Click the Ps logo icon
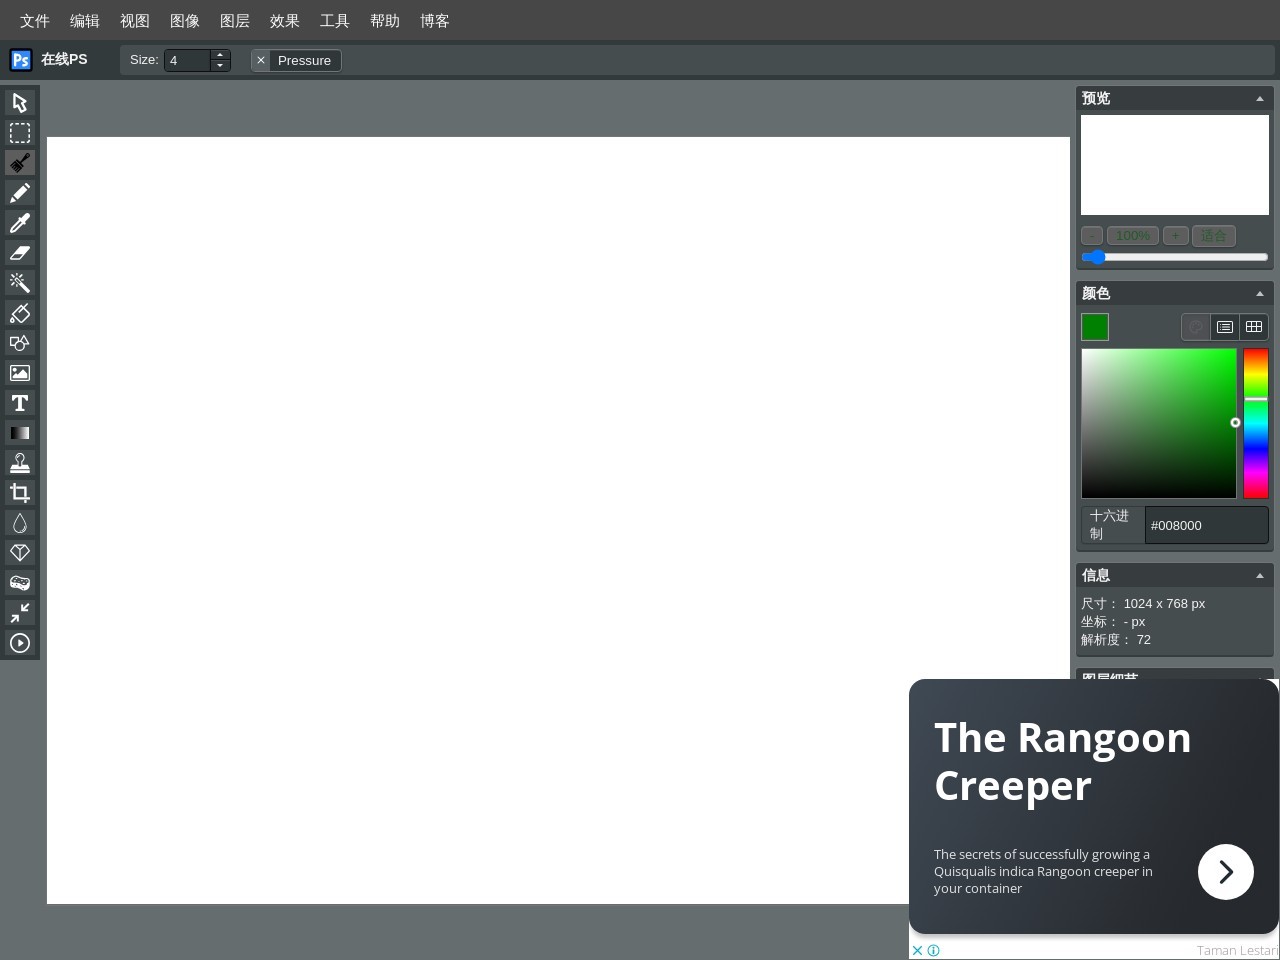This screenshot has height=960, width=1280. coord(21,60)
